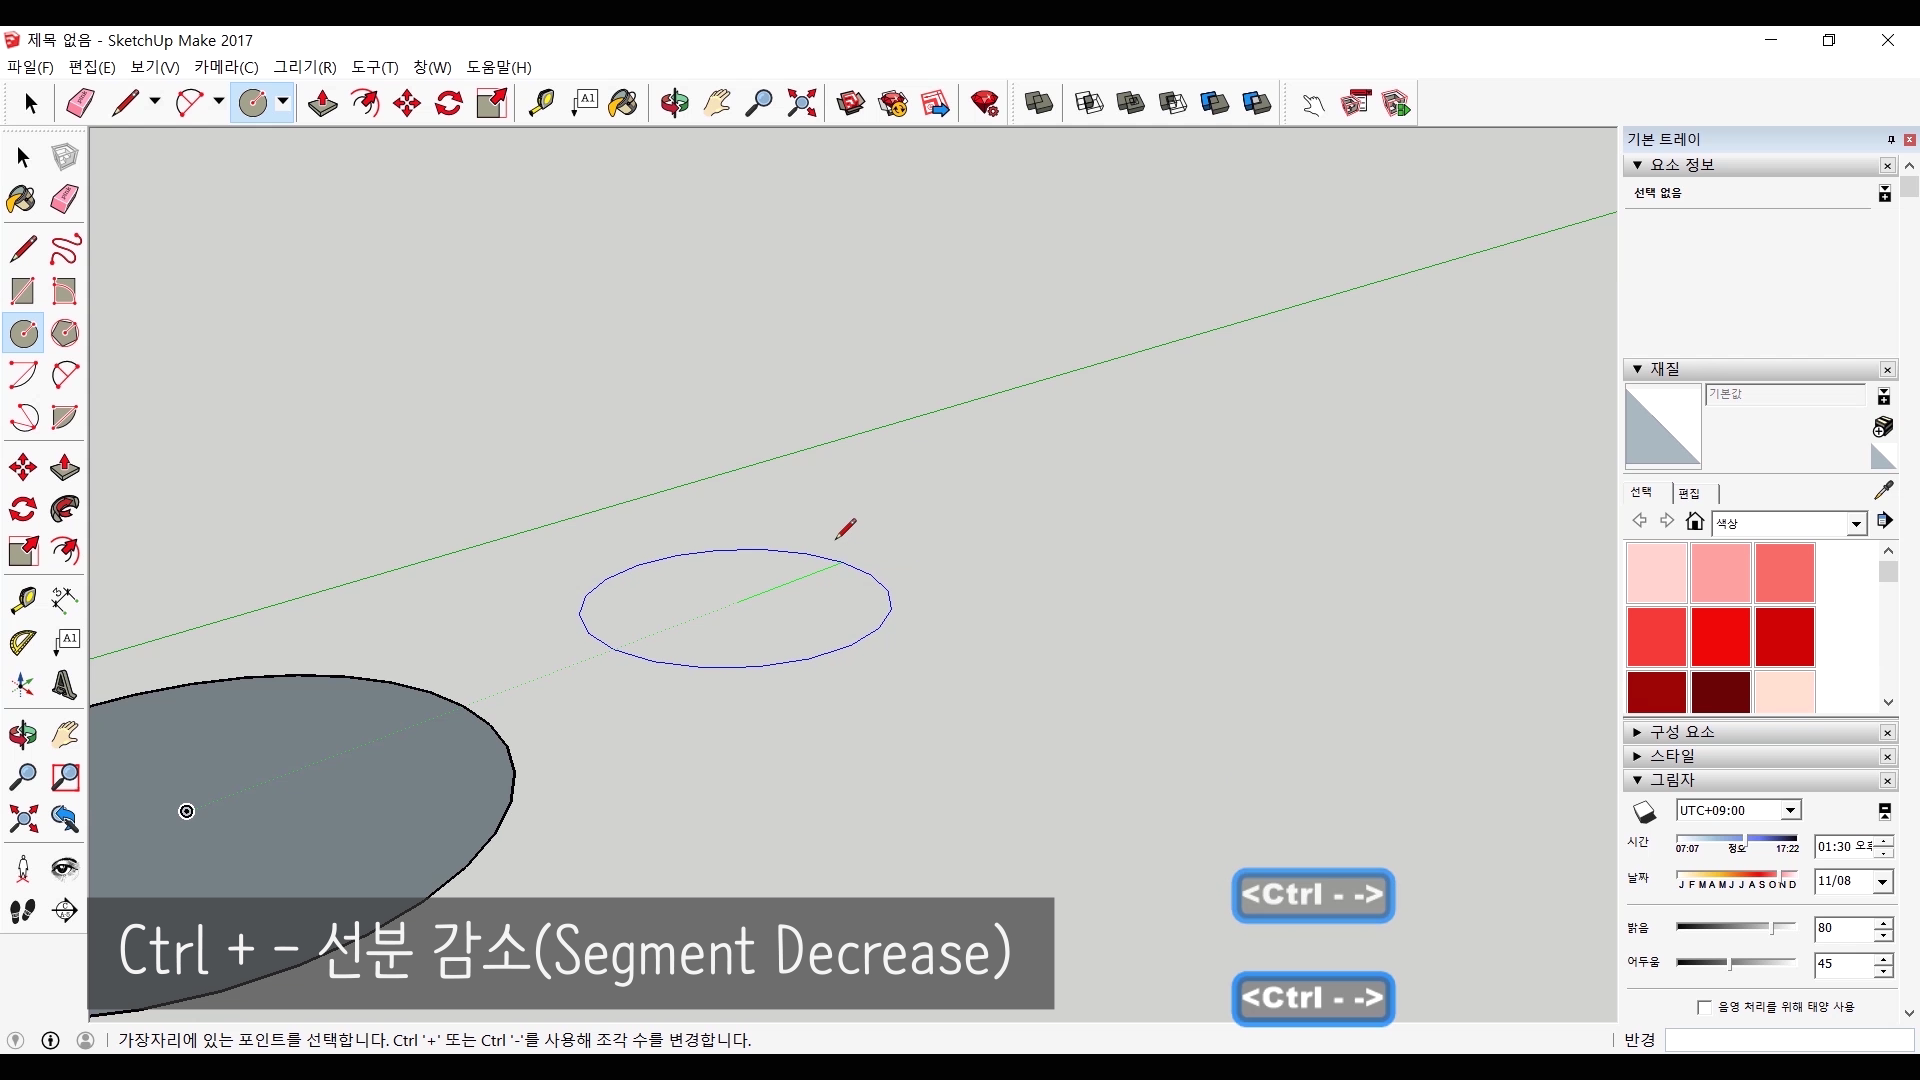Toggle shadows display button
1920x1080 pixels.
1645,812
